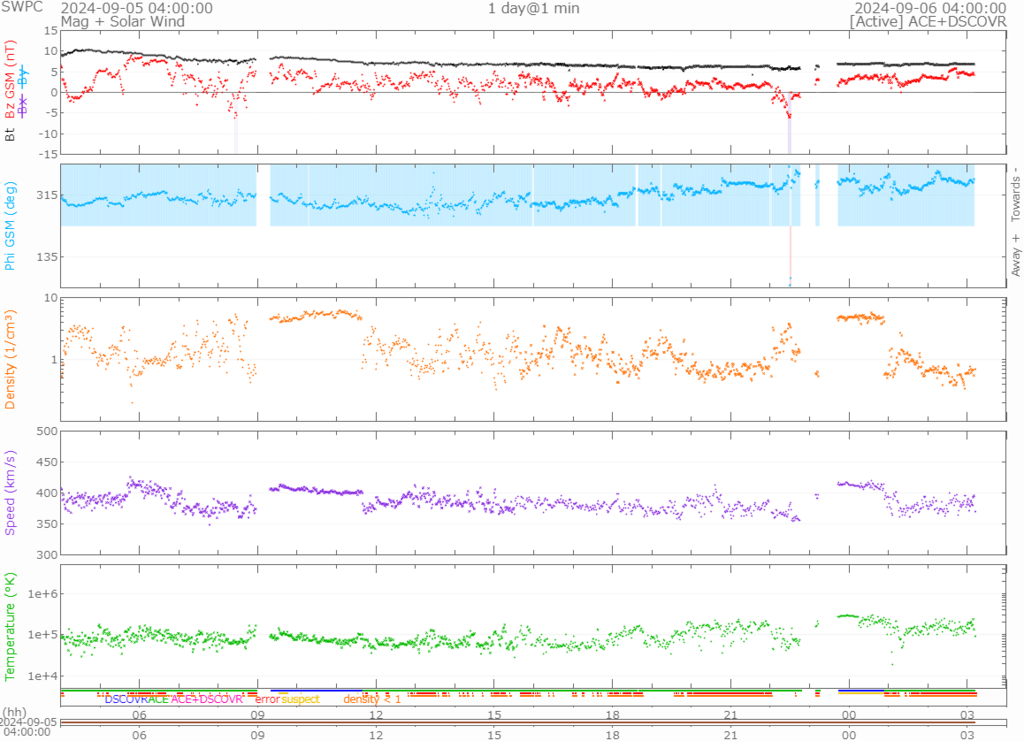Screen dimensions: 1024x741
Task: Click the SWPC label in top corner
Action: (x=22, y=8)
